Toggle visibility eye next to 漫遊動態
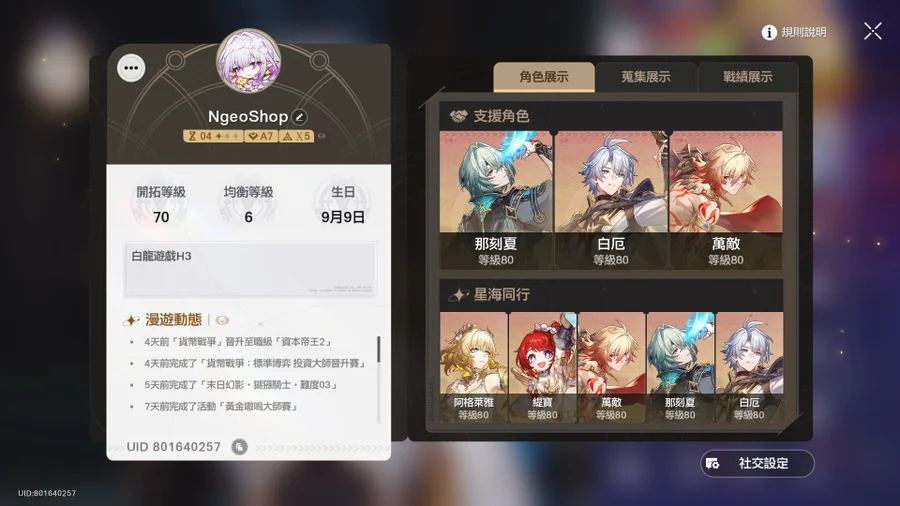This screenshot has height=506, width=900. click(222, 320)
